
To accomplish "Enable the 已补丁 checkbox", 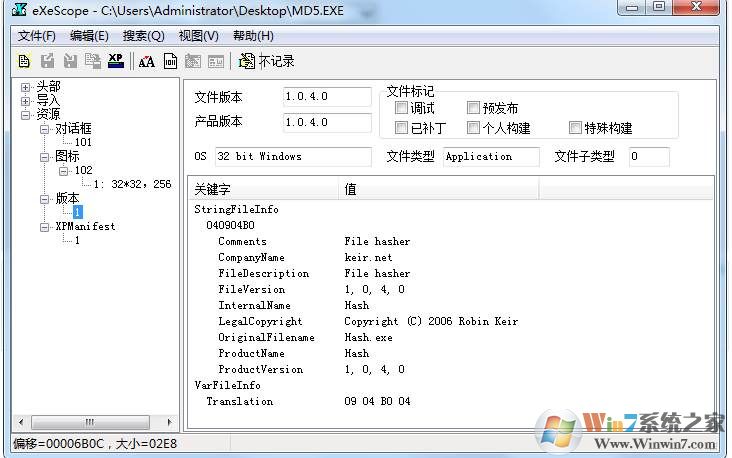I will pos(401,127).
